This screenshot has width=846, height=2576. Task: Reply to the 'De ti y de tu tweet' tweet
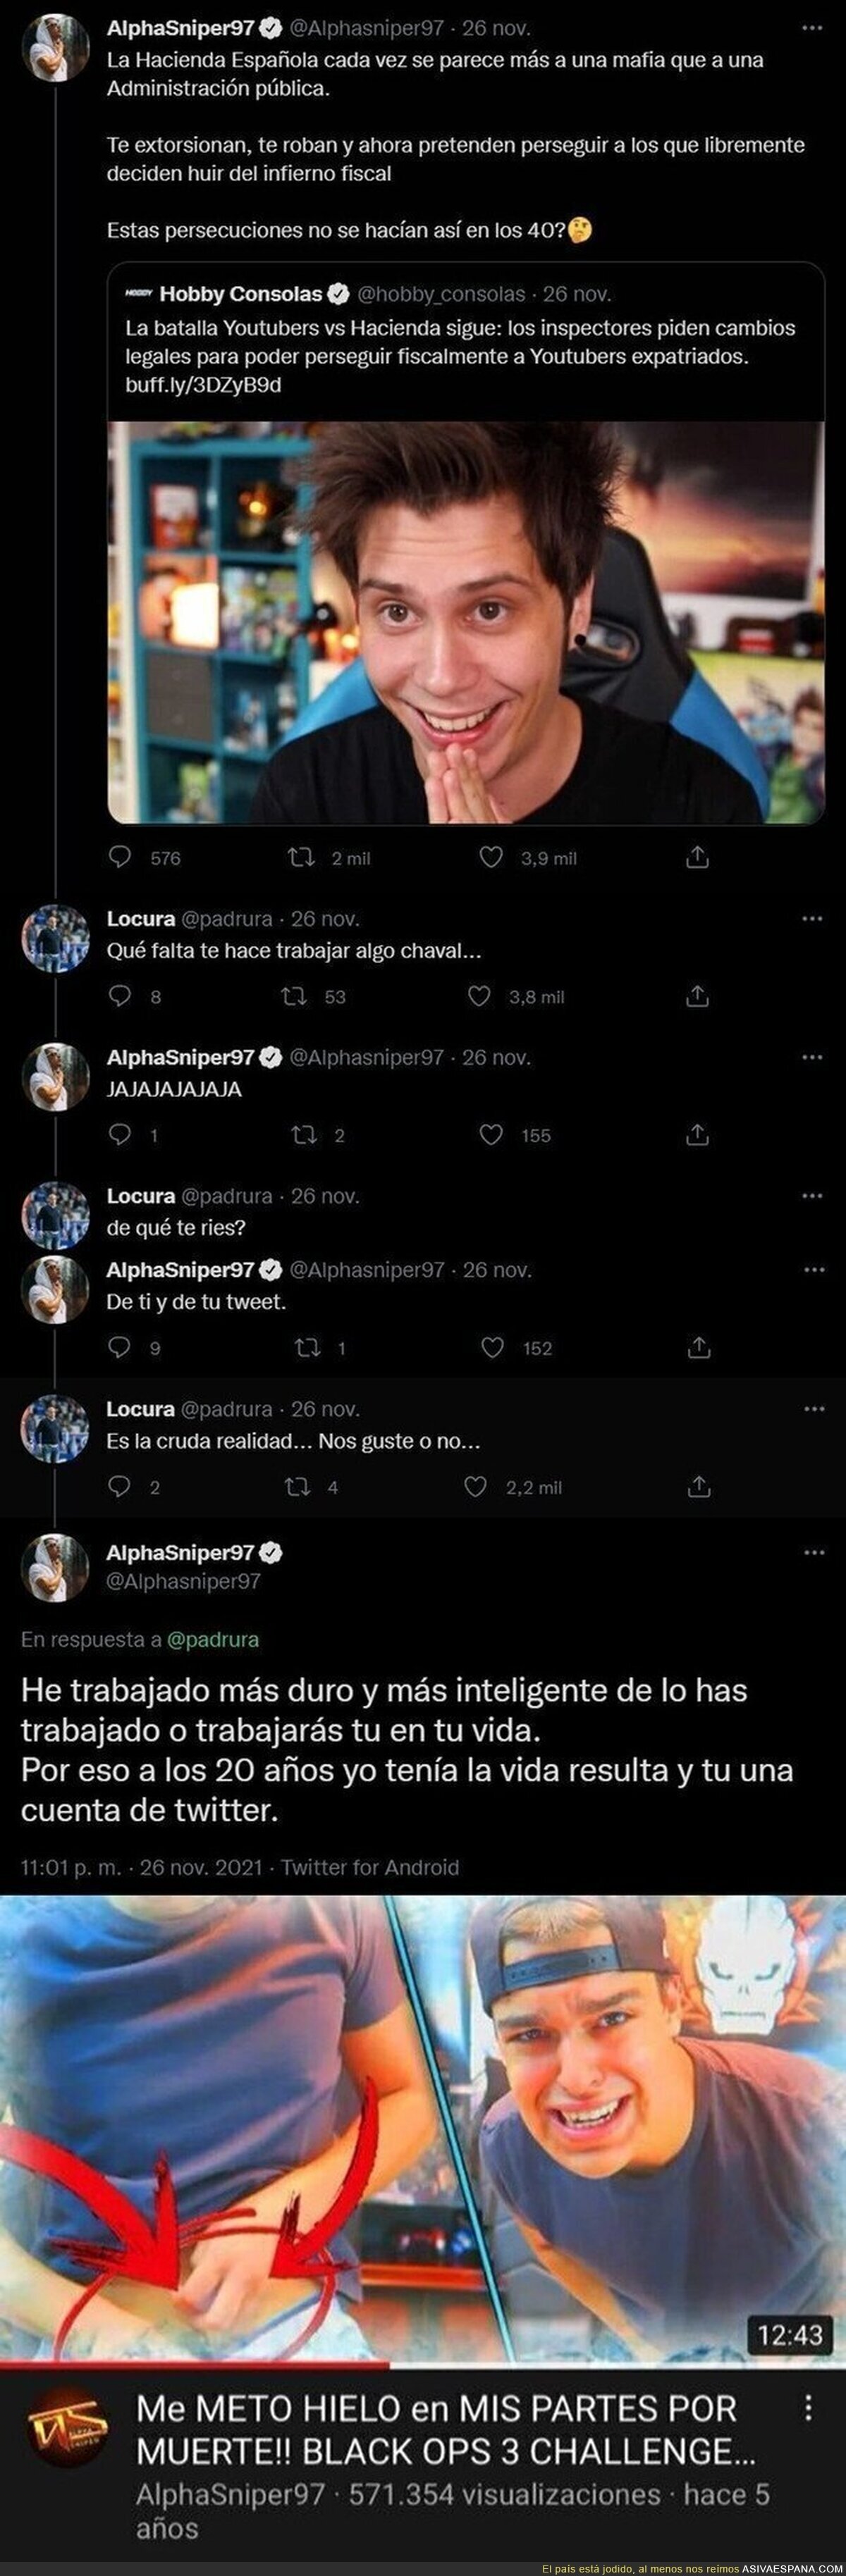coord(120,1347)
